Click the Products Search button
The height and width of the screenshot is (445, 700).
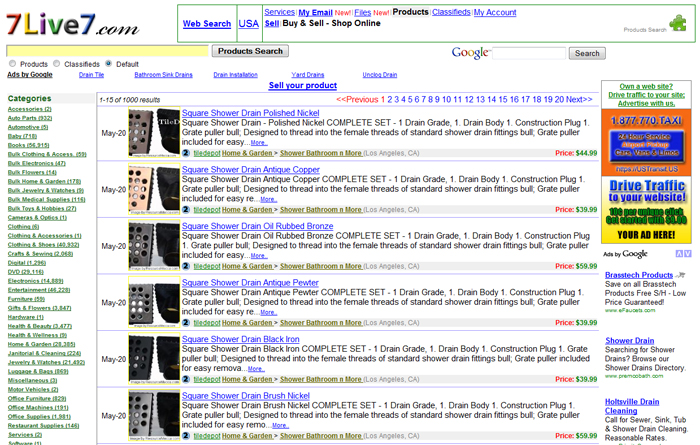click(250, 51)
